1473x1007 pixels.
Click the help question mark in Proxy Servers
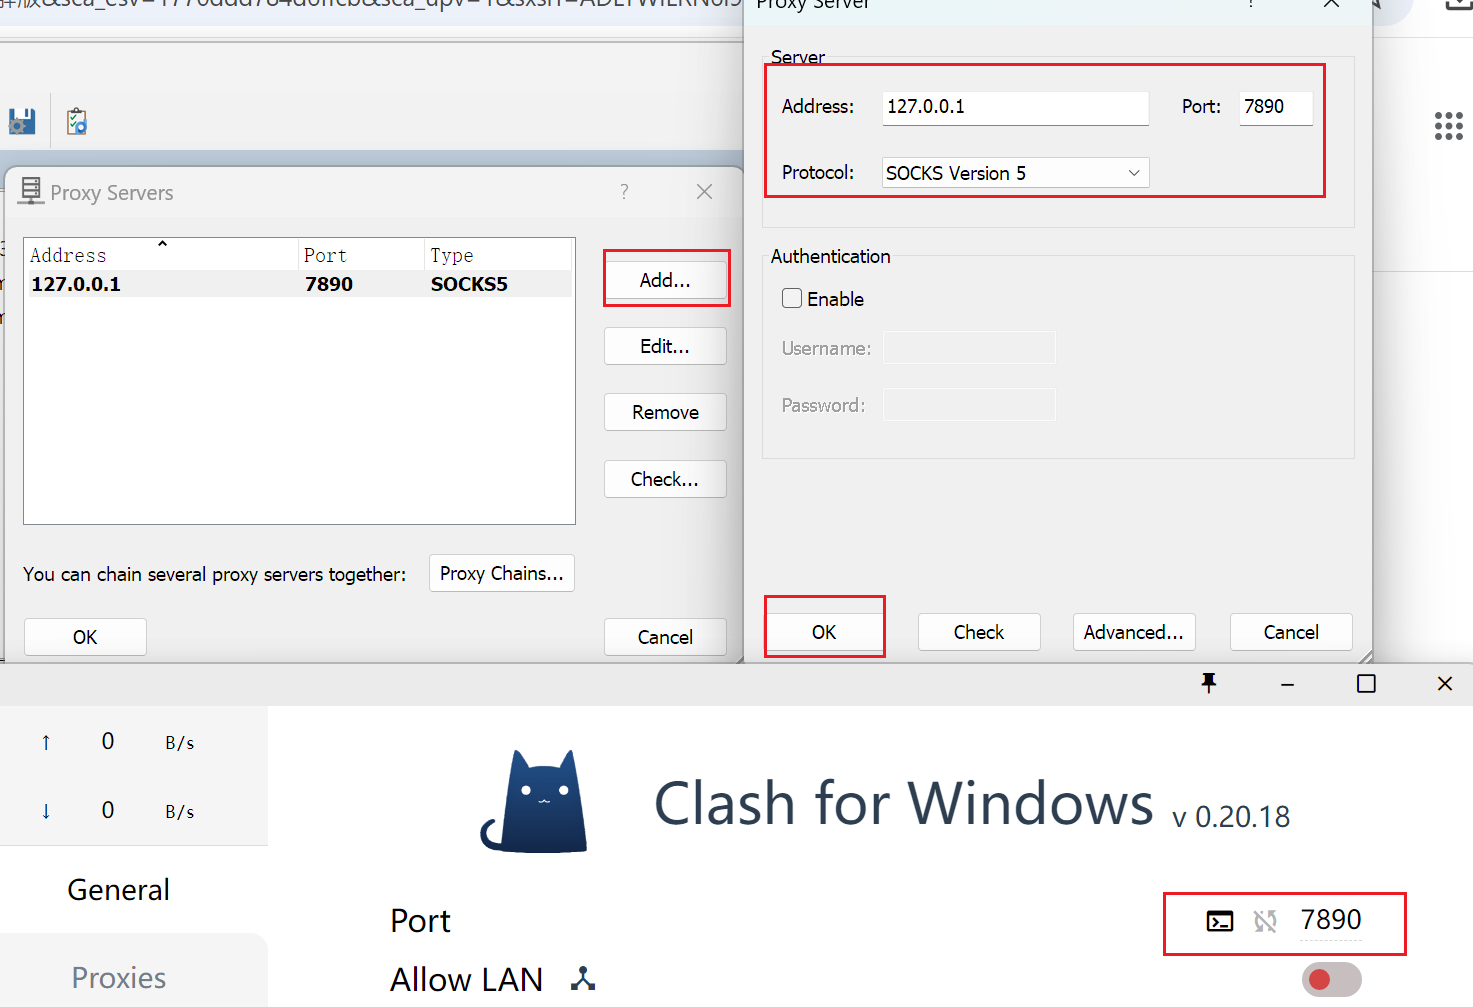(624, 191)
